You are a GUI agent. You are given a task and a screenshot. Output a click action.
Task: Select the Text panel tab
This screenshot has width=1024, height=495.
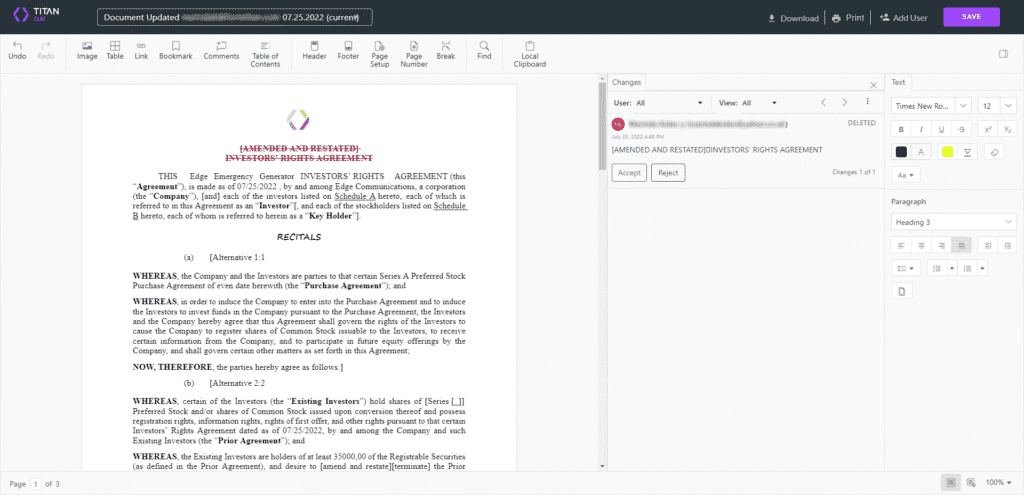pyautogui.click(x=898, y=82)
